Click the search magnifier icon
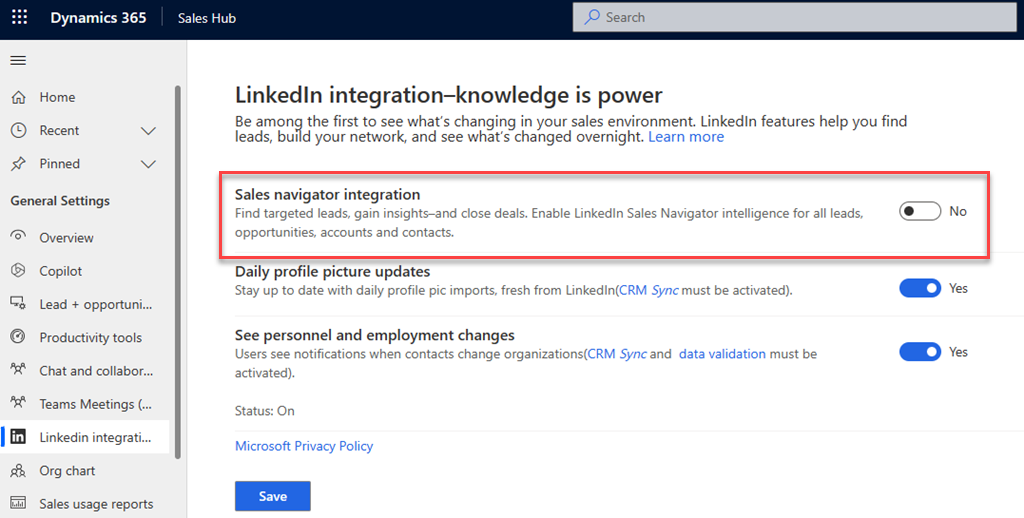The image size is (1024, 518). (592, 17)
